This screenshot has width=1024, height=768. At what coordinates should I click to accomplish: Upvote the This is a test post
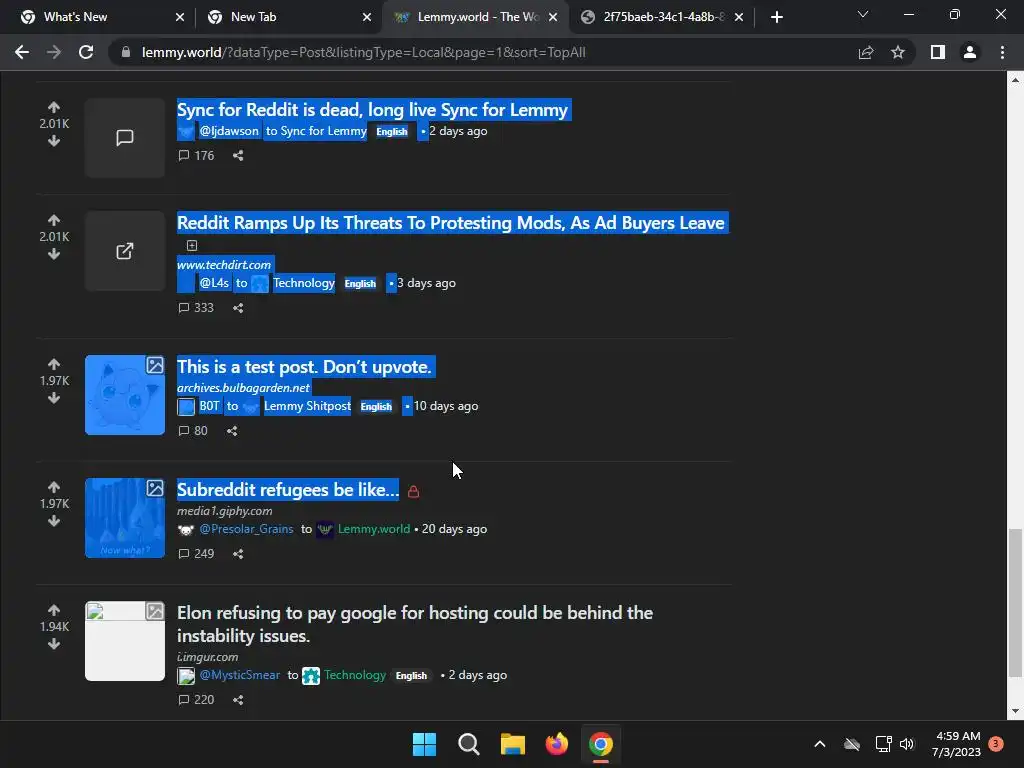click(x=54, y=364)
